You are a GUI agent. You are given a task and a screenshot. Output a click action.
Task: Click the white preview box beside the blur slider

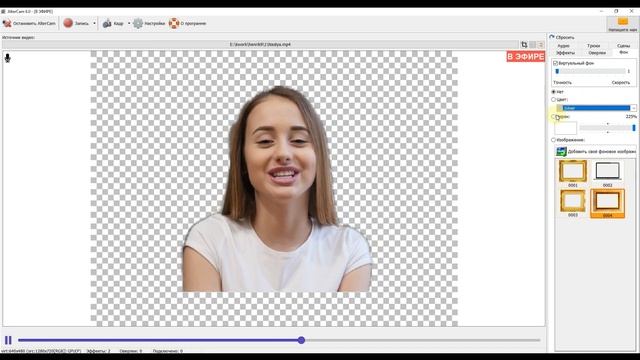[566, 128]
